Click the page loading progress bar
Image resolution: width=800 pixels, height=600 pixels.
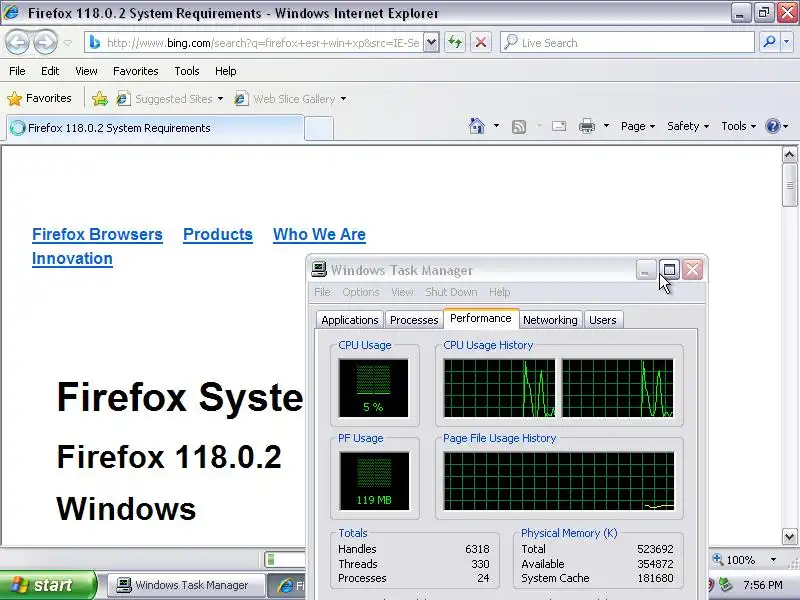pos(285,560)
